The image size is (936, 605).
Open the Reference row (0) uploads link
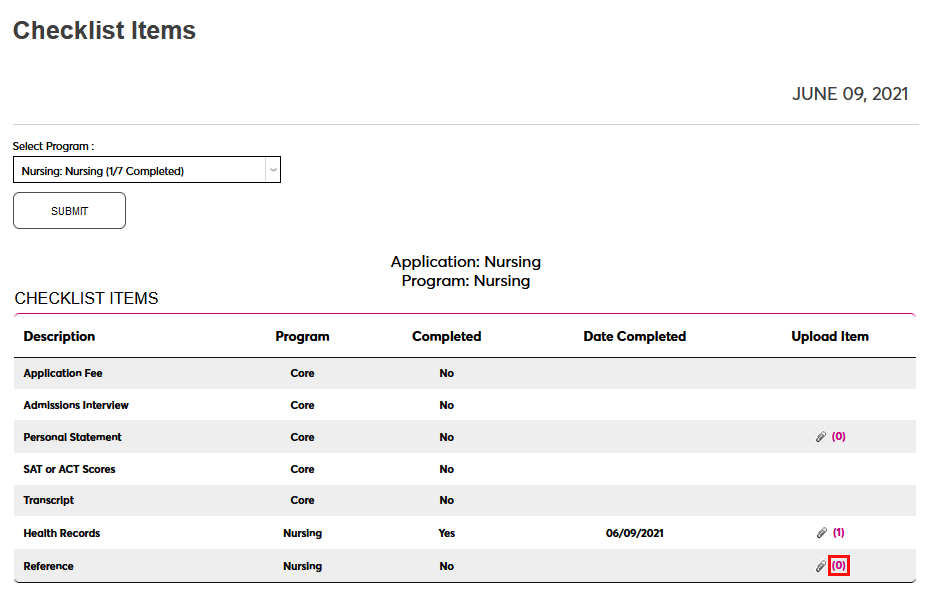[839, 566]
